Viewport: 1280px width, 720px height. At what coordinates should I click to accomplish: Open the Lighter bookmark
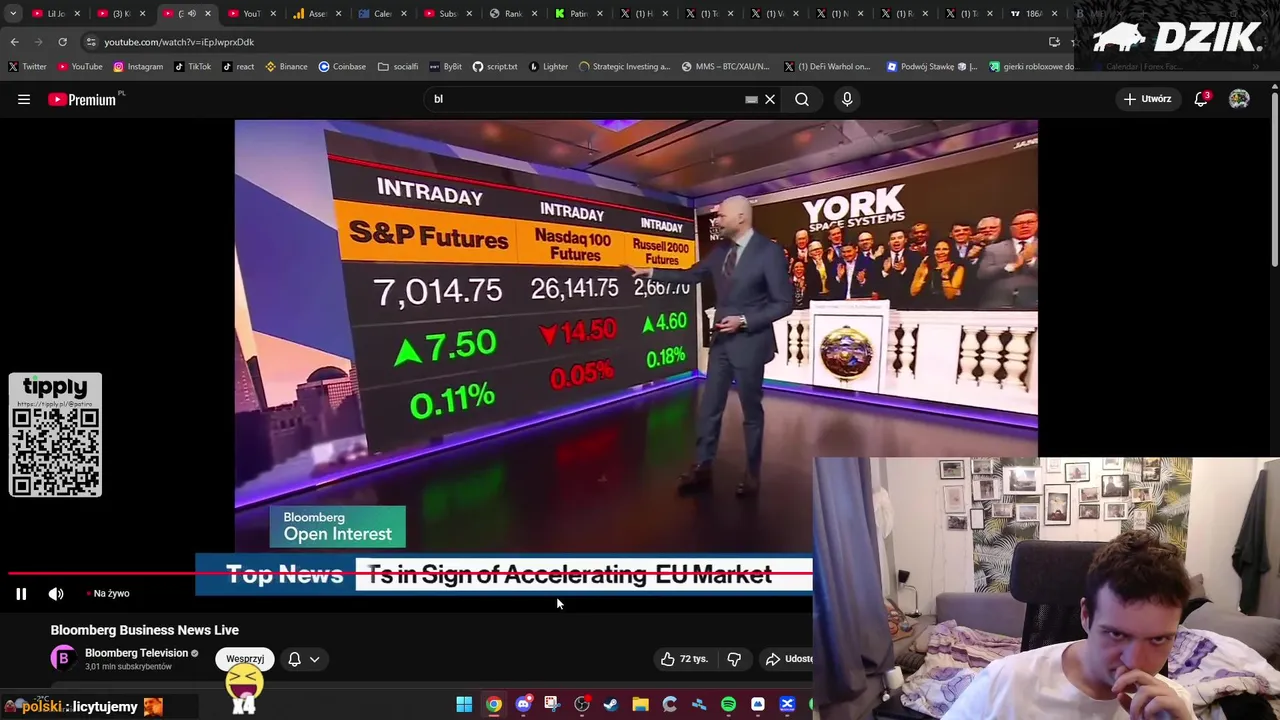[549, 67]
